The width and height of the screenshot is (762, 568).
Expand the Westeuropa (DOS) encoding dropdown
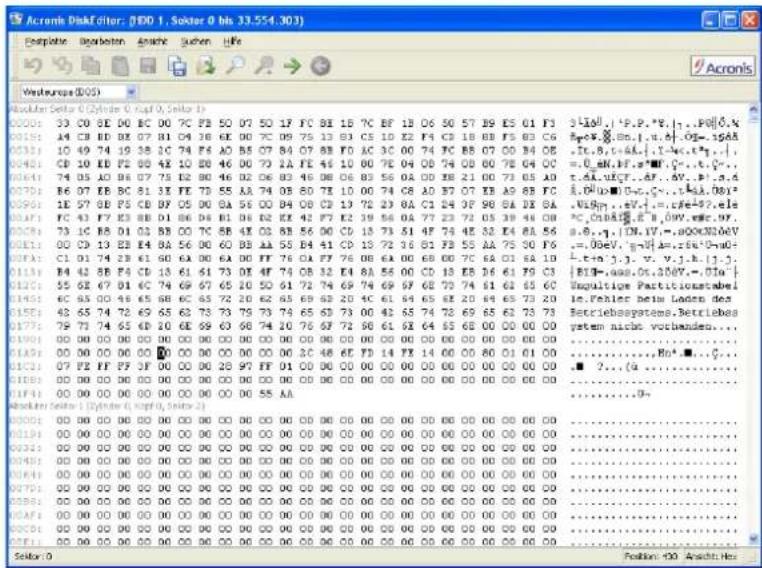[x=131, y=92]
